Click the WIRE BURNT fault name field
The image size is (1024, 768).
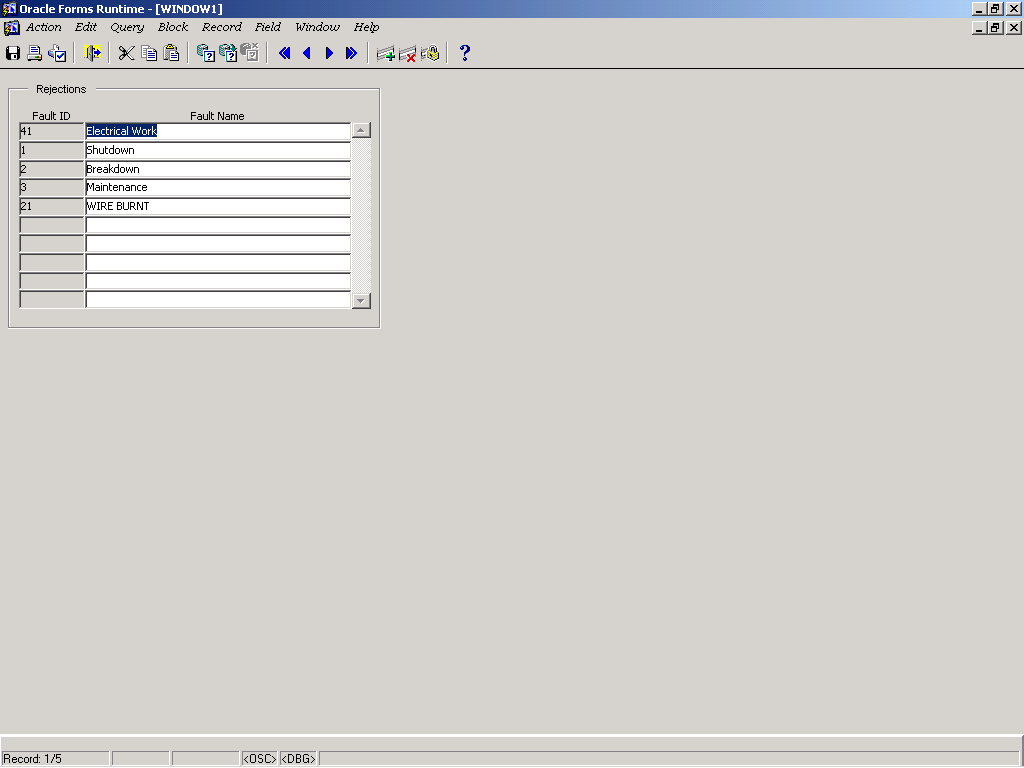coord(217,206)
